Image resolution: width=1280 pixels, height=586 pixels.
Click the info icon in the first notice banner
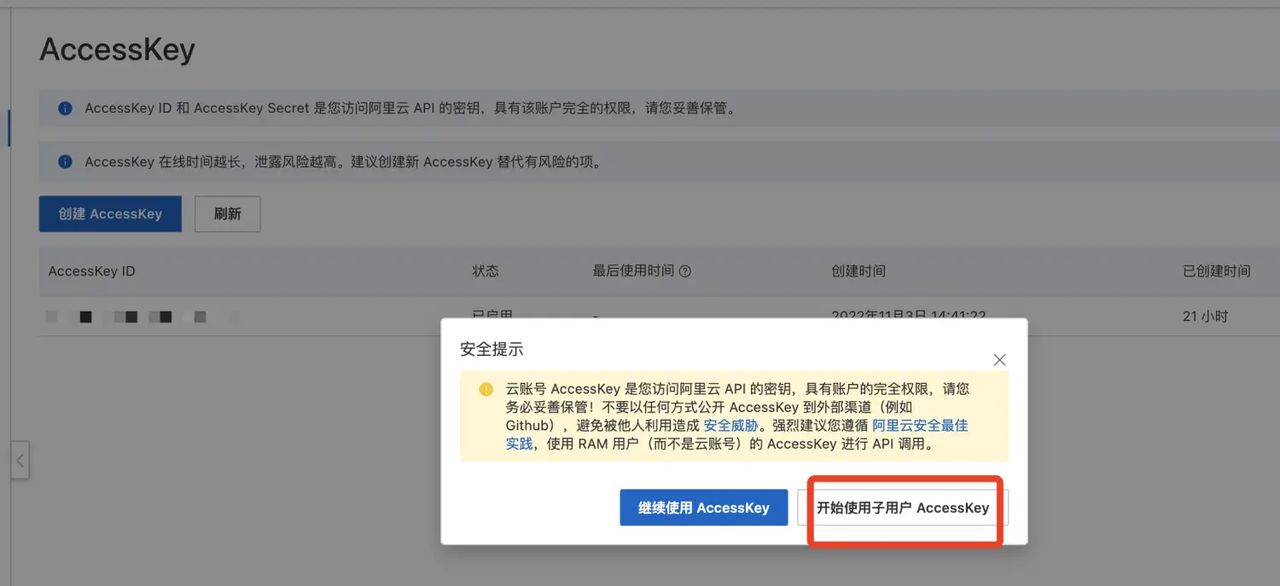65,108
